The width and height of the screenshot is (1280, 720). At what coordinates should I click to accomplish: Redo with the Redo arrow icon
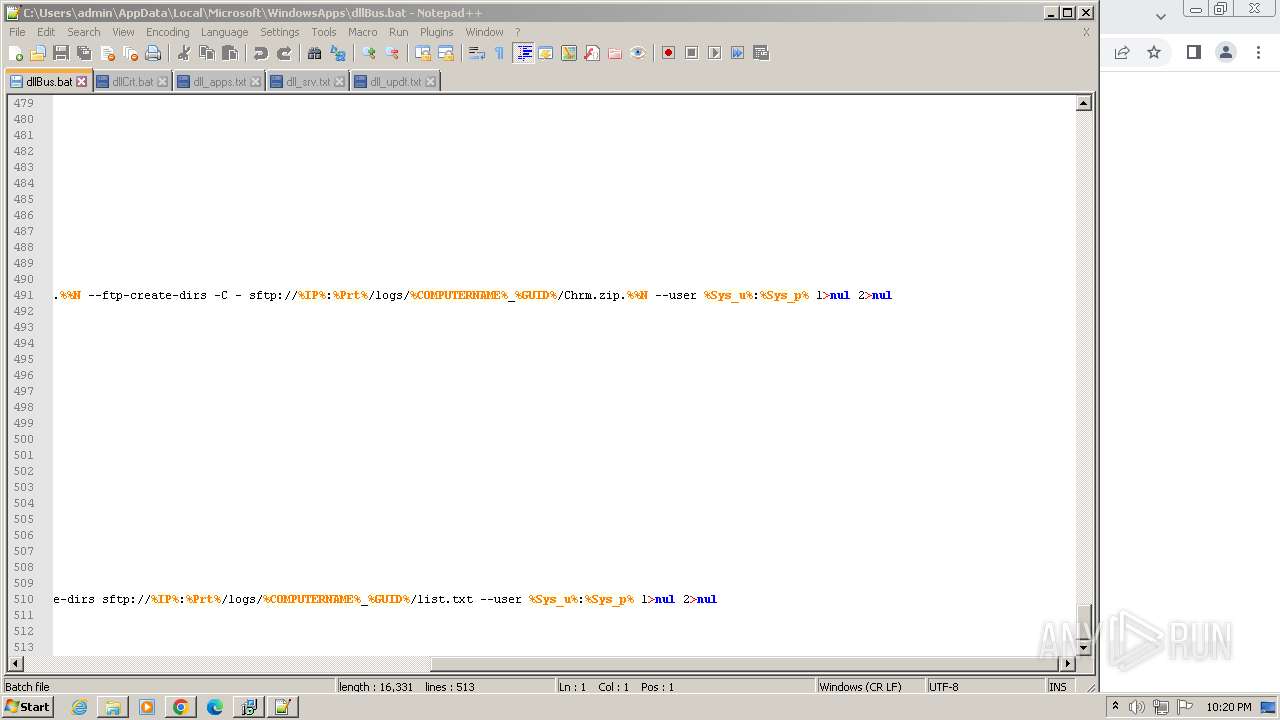[284, 53]
